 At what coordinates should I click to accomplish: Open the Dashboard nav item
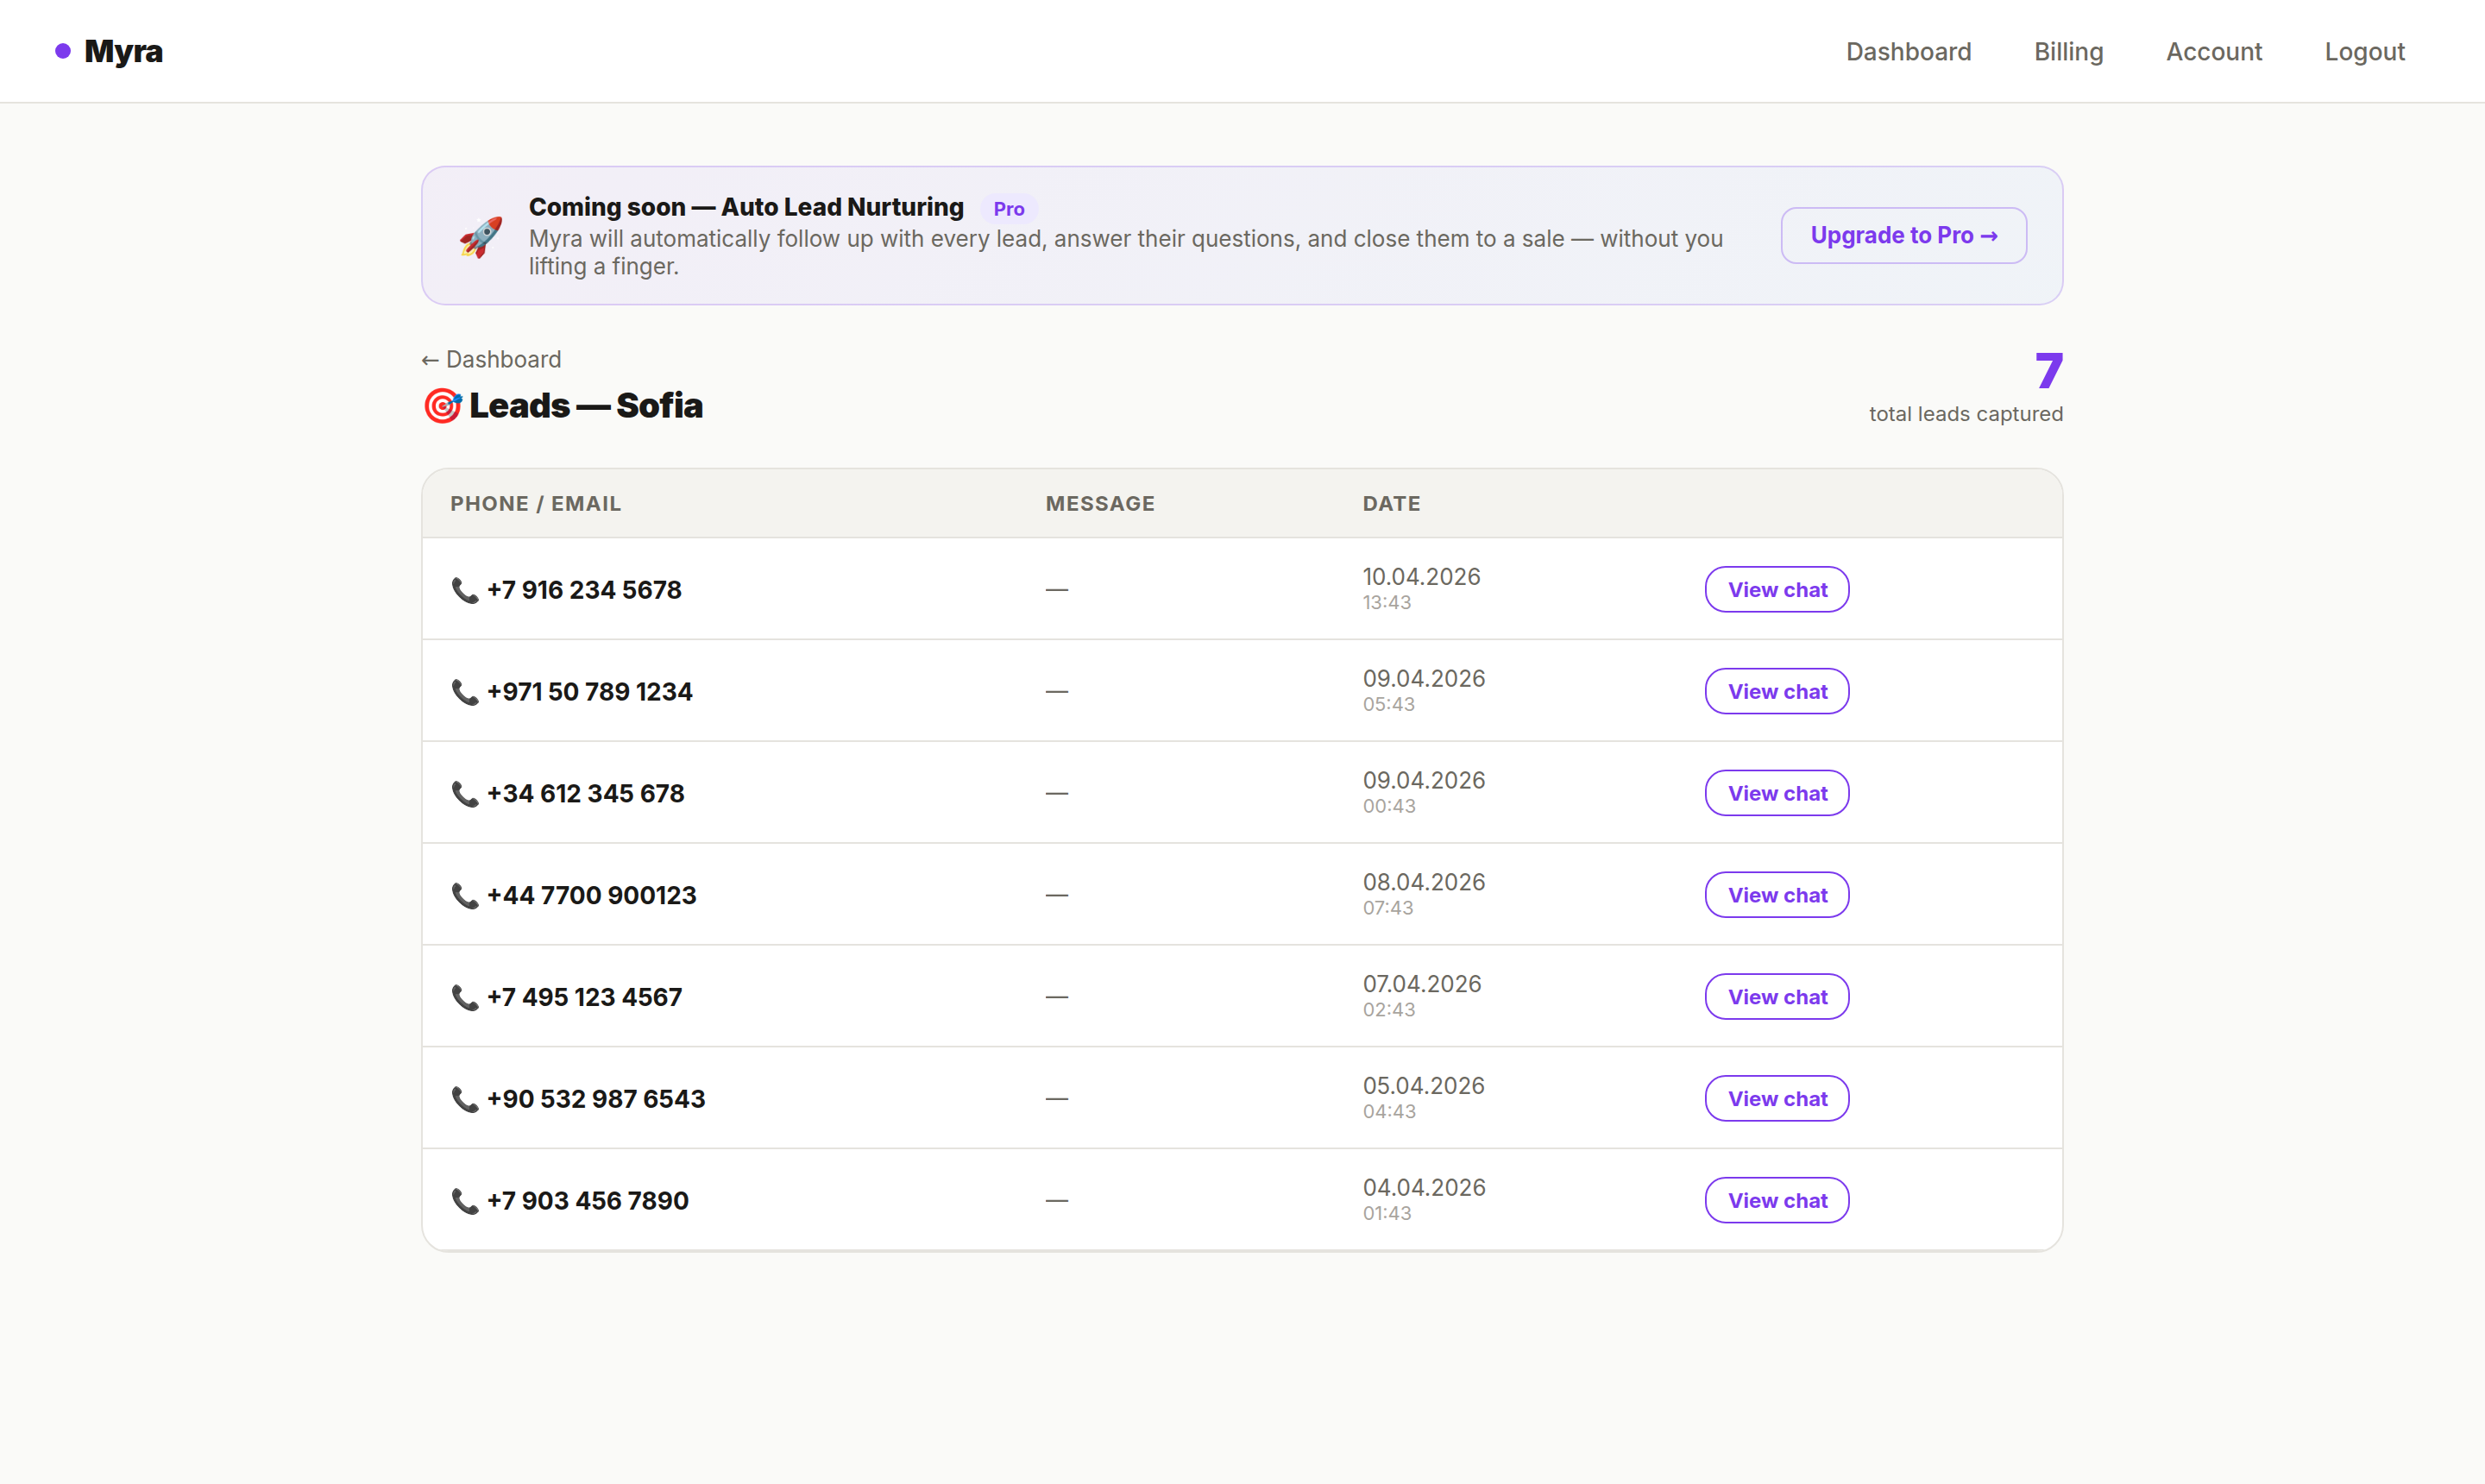coord(1908,52)
